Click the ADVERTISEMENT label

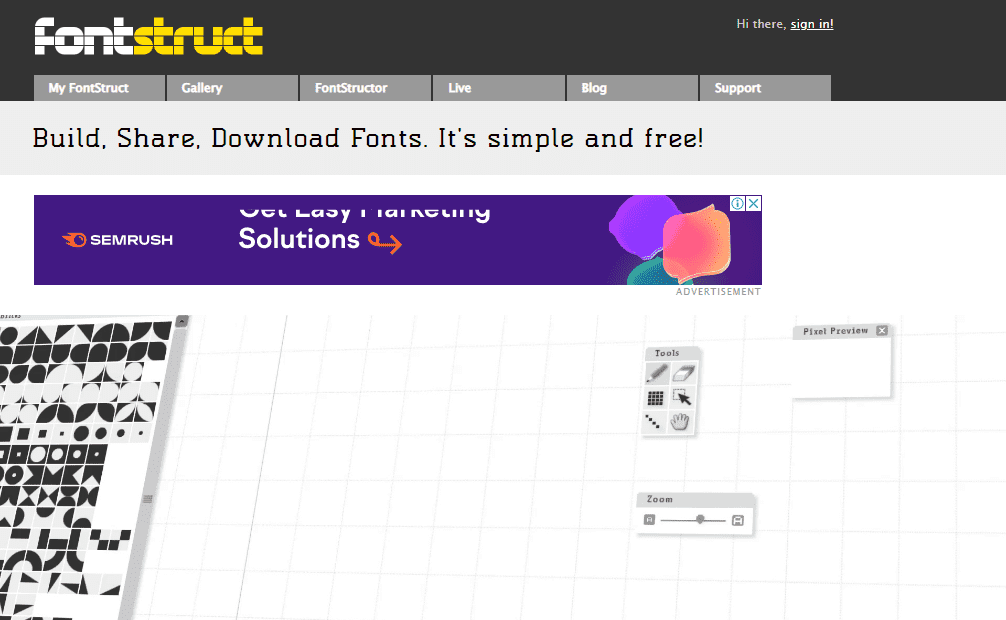click(718, 291)
